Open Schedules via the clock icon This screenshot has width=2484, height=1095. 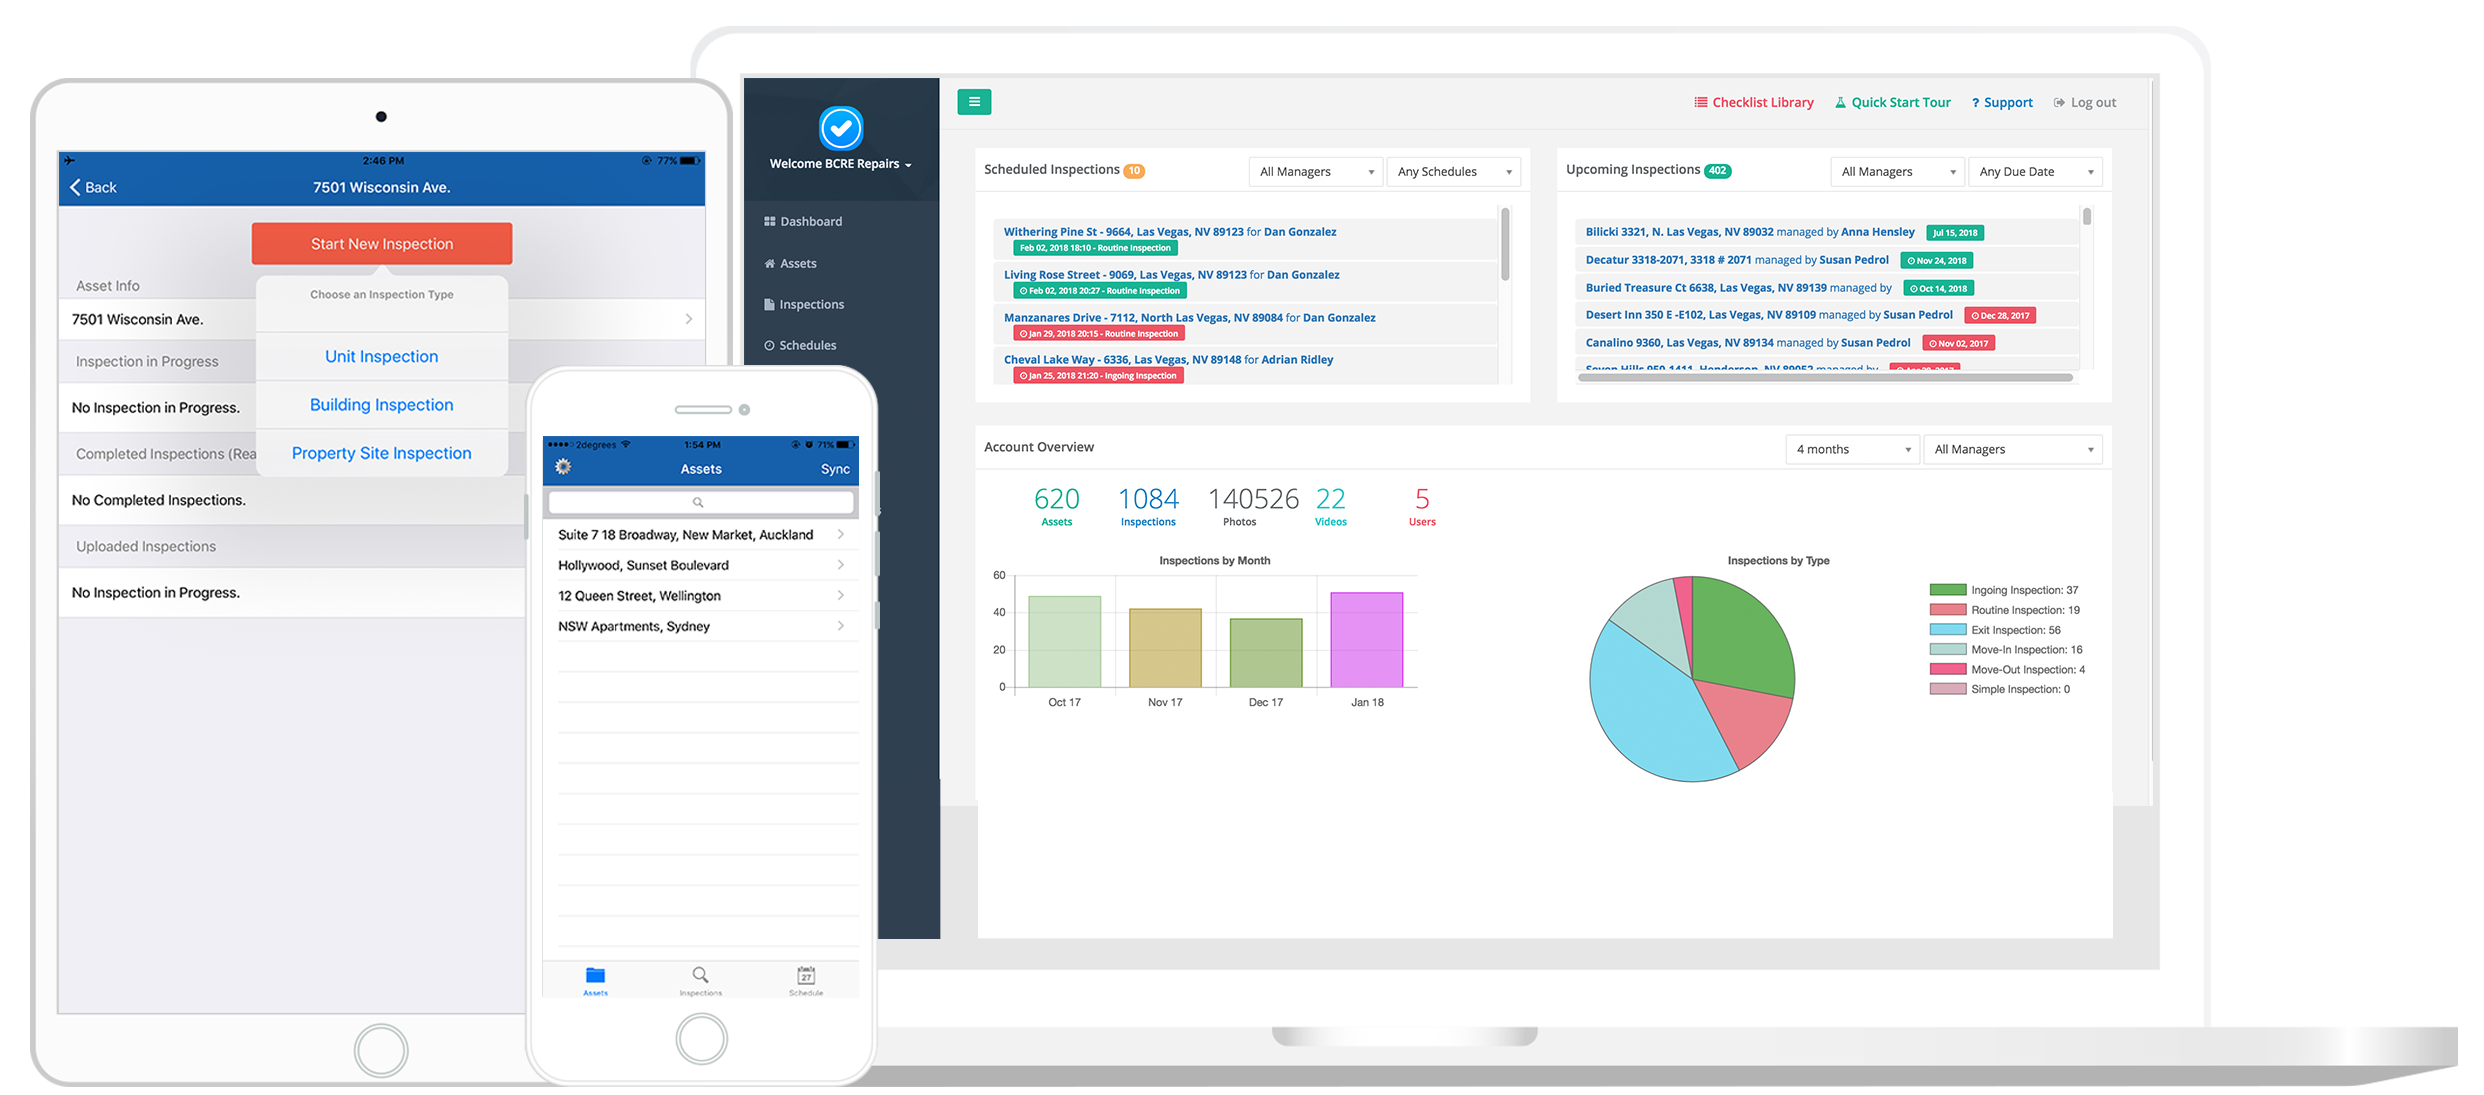click(769, 345)
